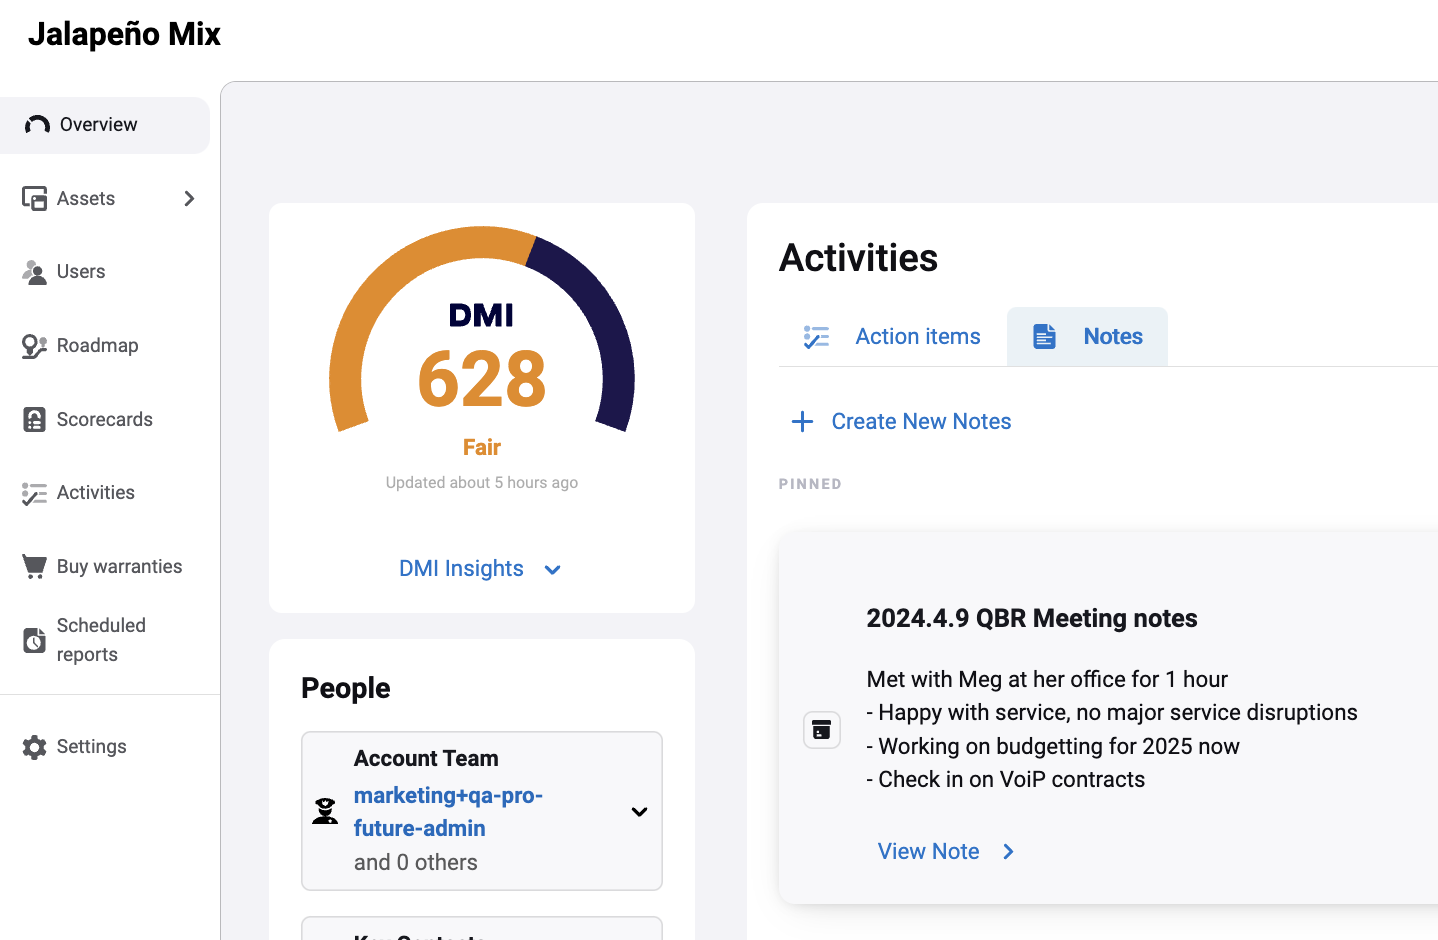Click the PINNED section label
Screen dimensions: 1438x940
point(810,484)
